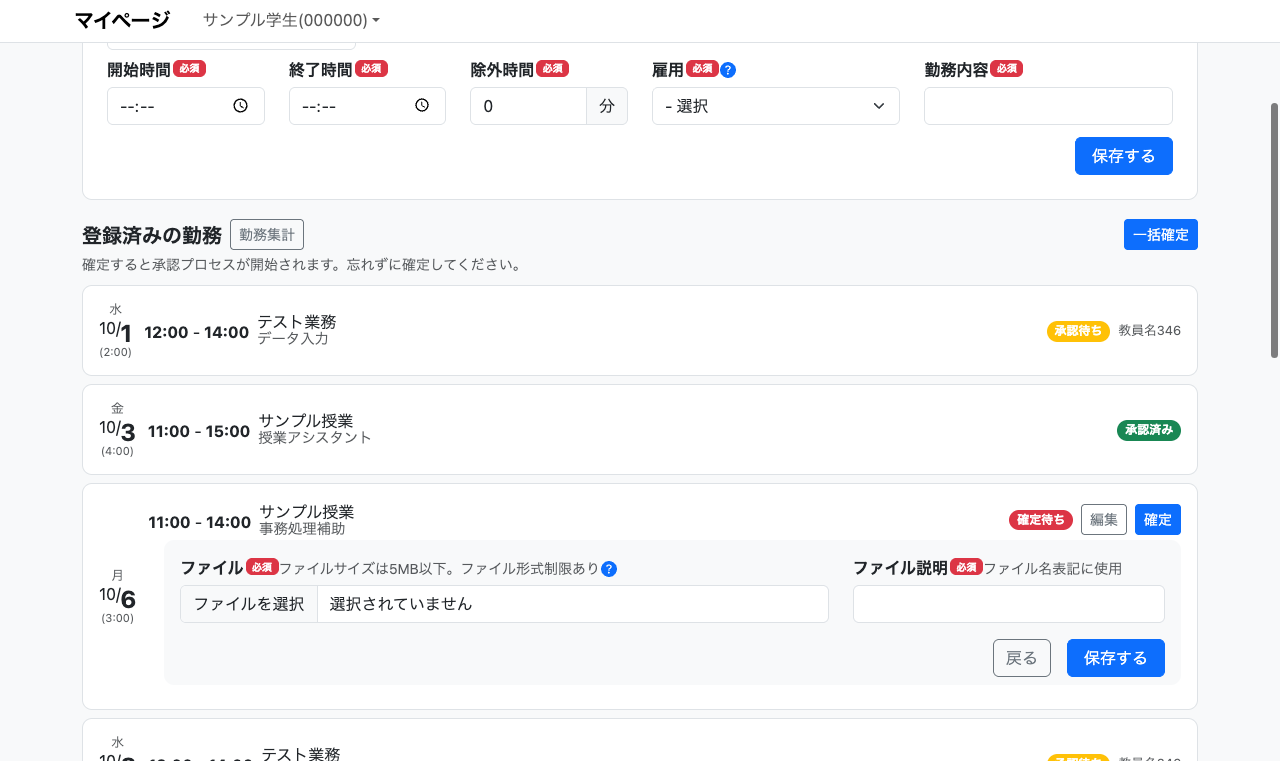Click the 一括確定 bulk confirm button
This screenshot has height=761, width=1280.
[1160, 235]
